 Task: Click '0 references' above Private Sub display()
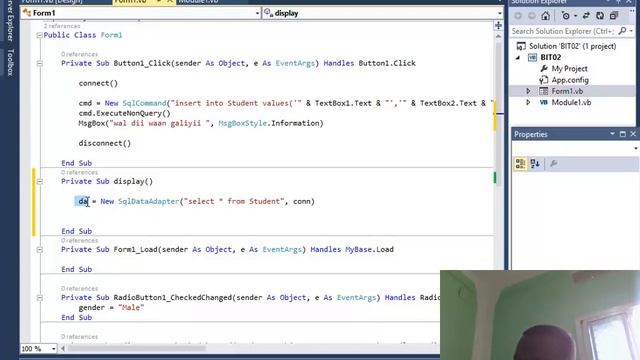tap(80, 173)
